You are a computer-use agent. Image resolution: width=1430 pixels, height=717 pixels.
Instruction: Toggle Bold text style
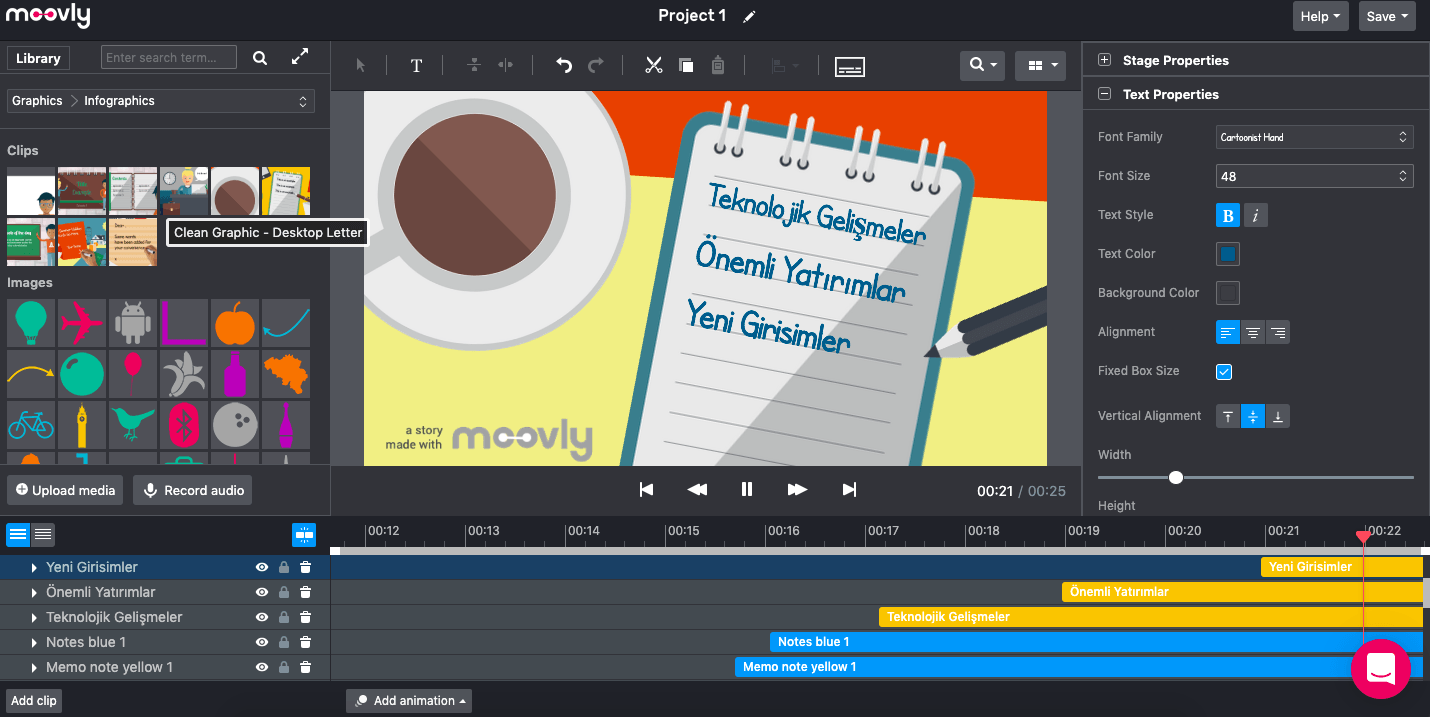pyautogui.click(x=1227, y=215)
